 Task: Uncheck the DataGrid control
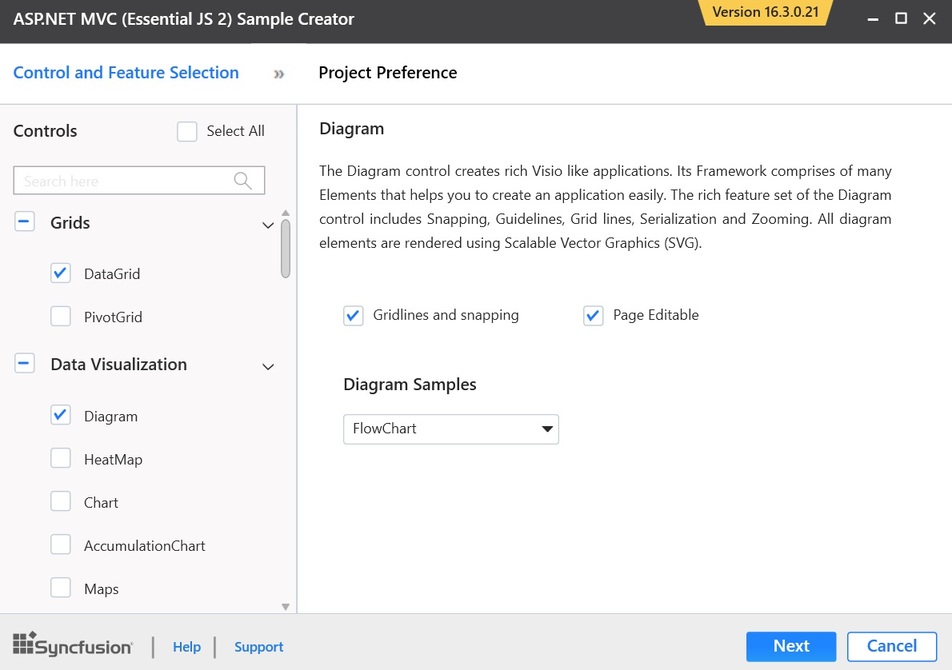61,273
